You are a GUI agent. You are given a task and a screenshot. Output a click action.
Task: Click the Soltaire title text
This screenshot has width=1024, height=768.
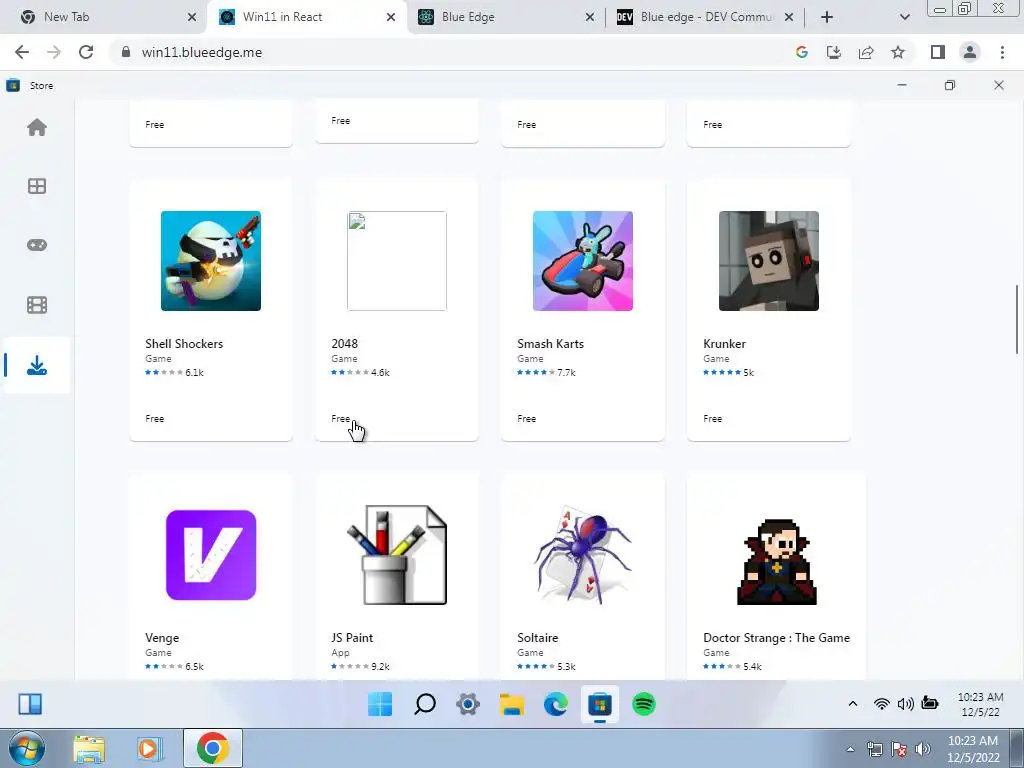click(x=537, y=638)
